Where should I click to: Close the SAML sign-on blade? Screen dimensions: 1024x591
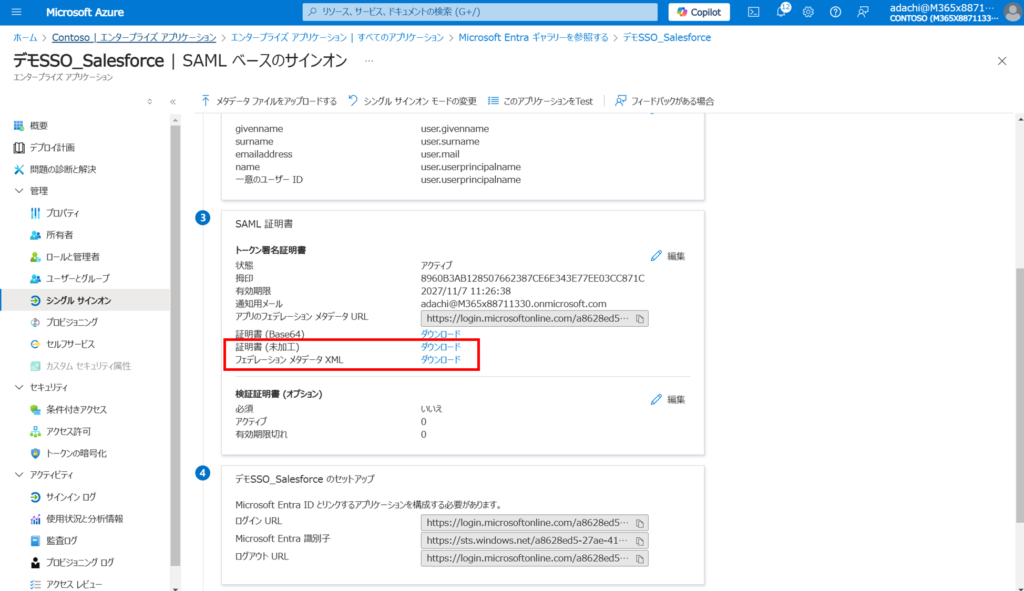pyautogui.click(x=1002, y=61)
